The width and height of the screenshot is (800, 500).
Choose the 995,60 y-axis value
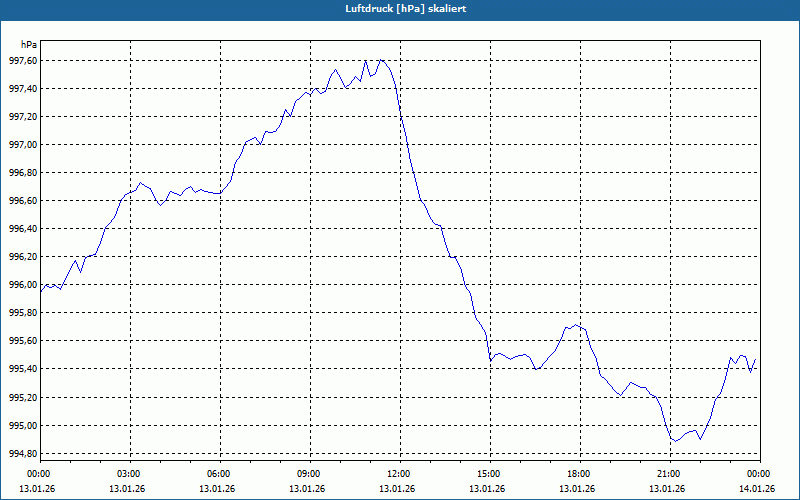point(23,341)
